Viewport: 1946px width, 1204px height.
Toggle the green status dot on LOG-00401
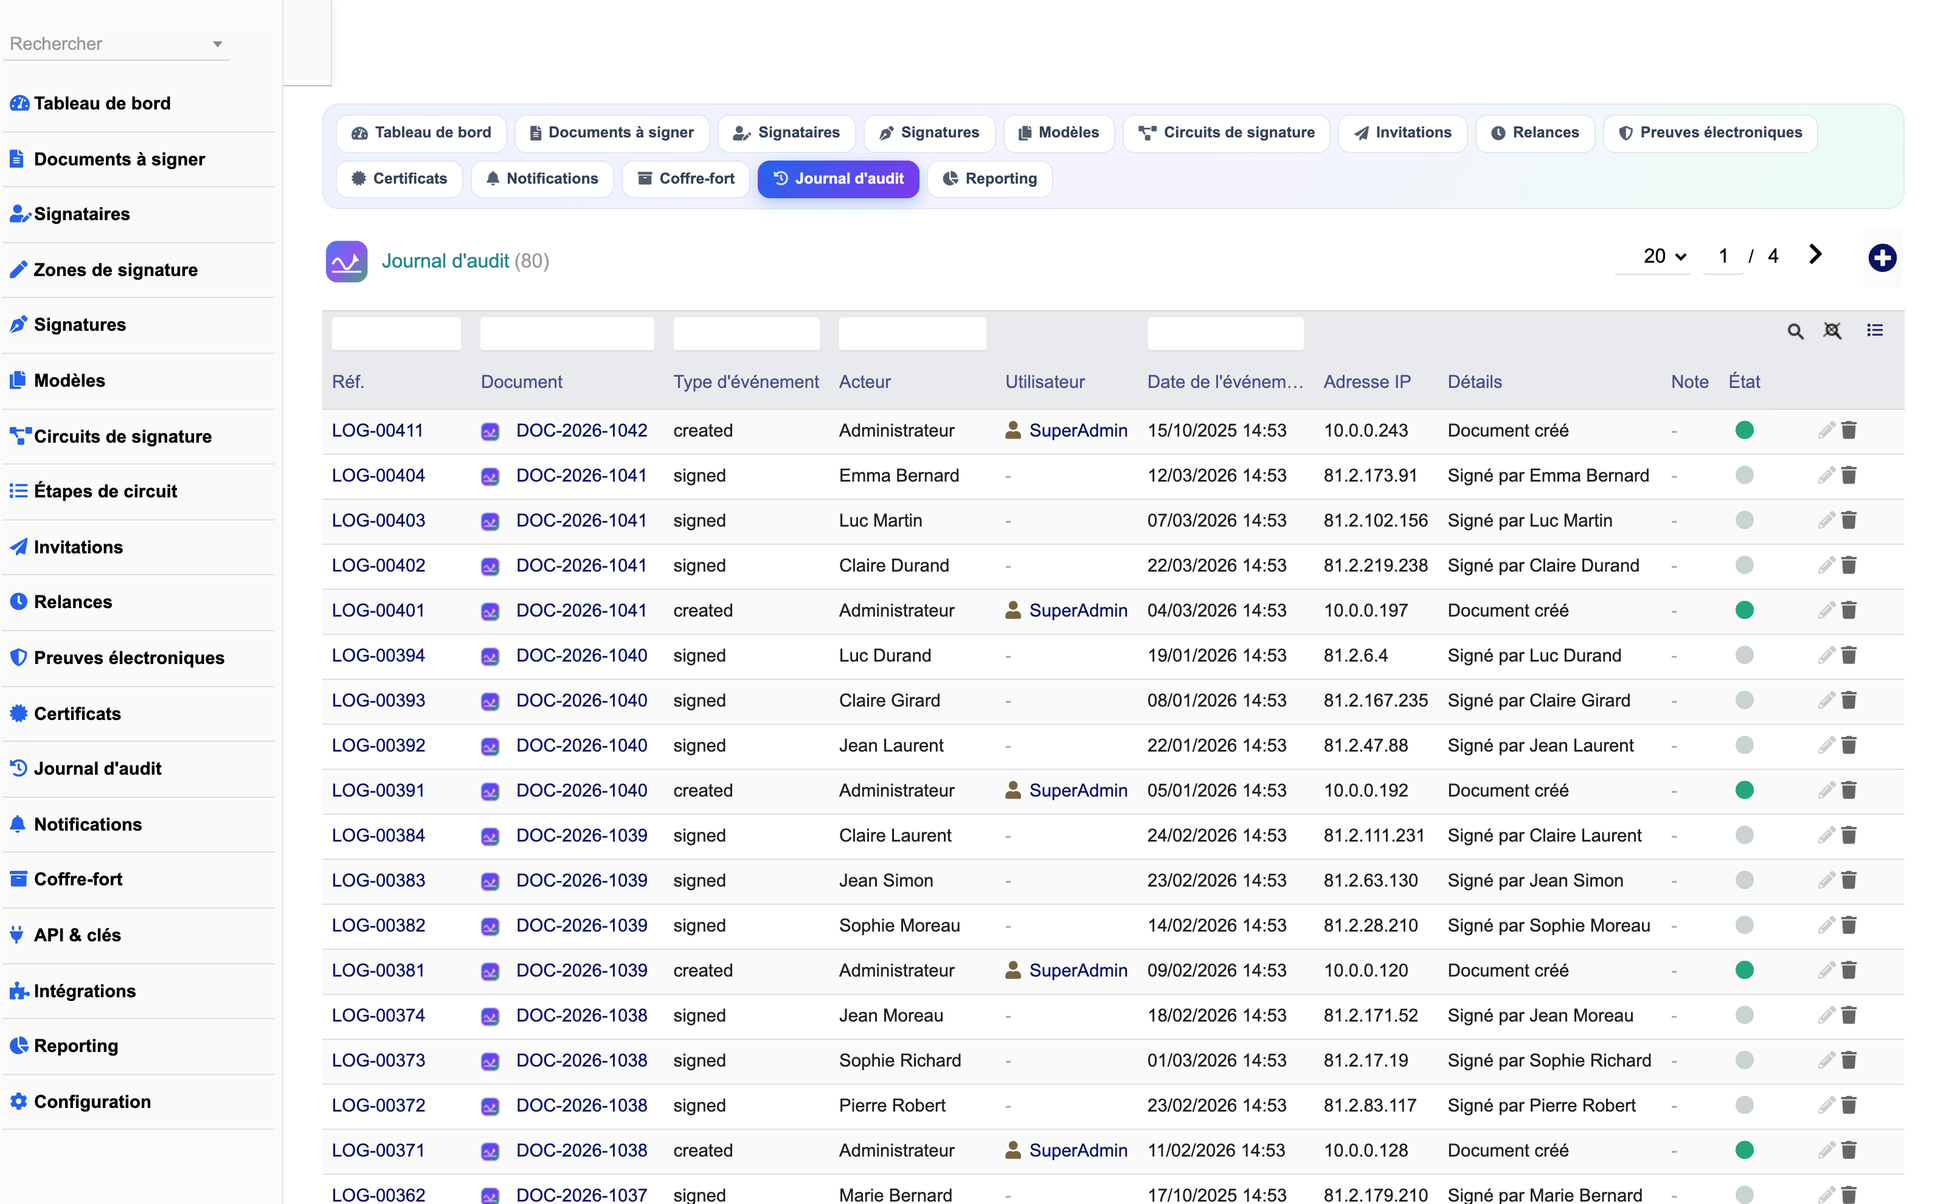pos(1744,610)
